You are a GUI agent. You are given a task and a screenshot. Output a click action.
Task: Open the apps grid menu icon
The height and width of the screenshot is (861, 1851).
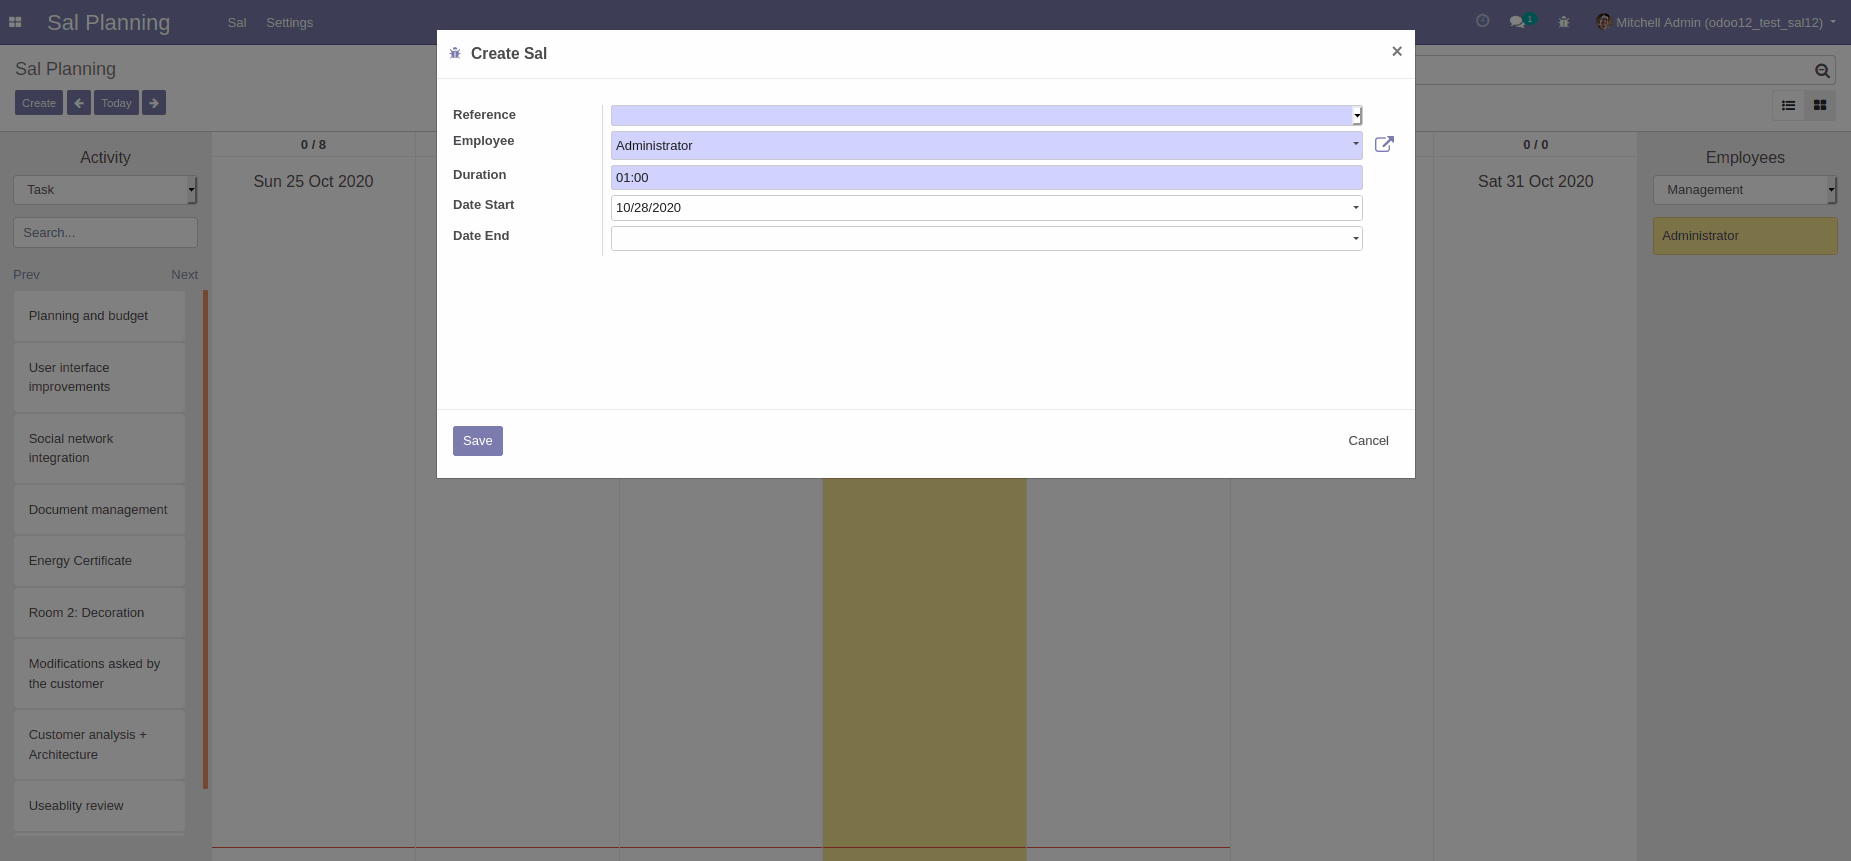(15, 22)
